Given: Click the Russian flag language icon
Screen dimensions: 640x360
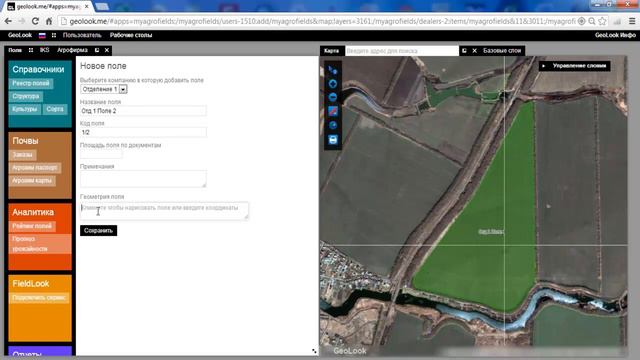Looking at the screenshot, I should coord(42,36).
